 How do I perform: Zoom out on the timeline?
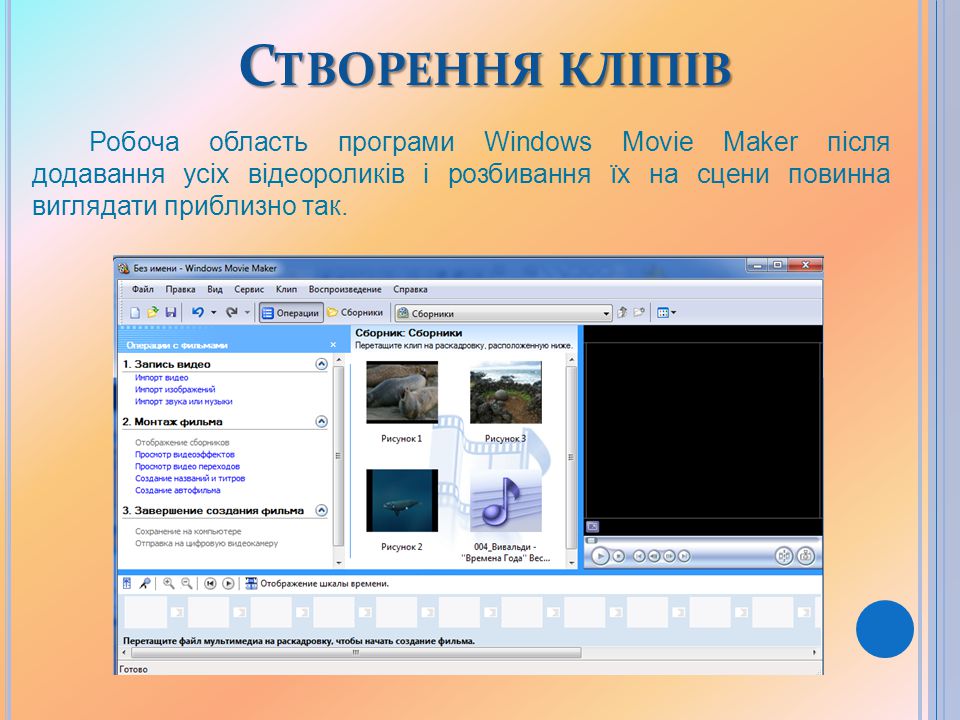(187, 583)
